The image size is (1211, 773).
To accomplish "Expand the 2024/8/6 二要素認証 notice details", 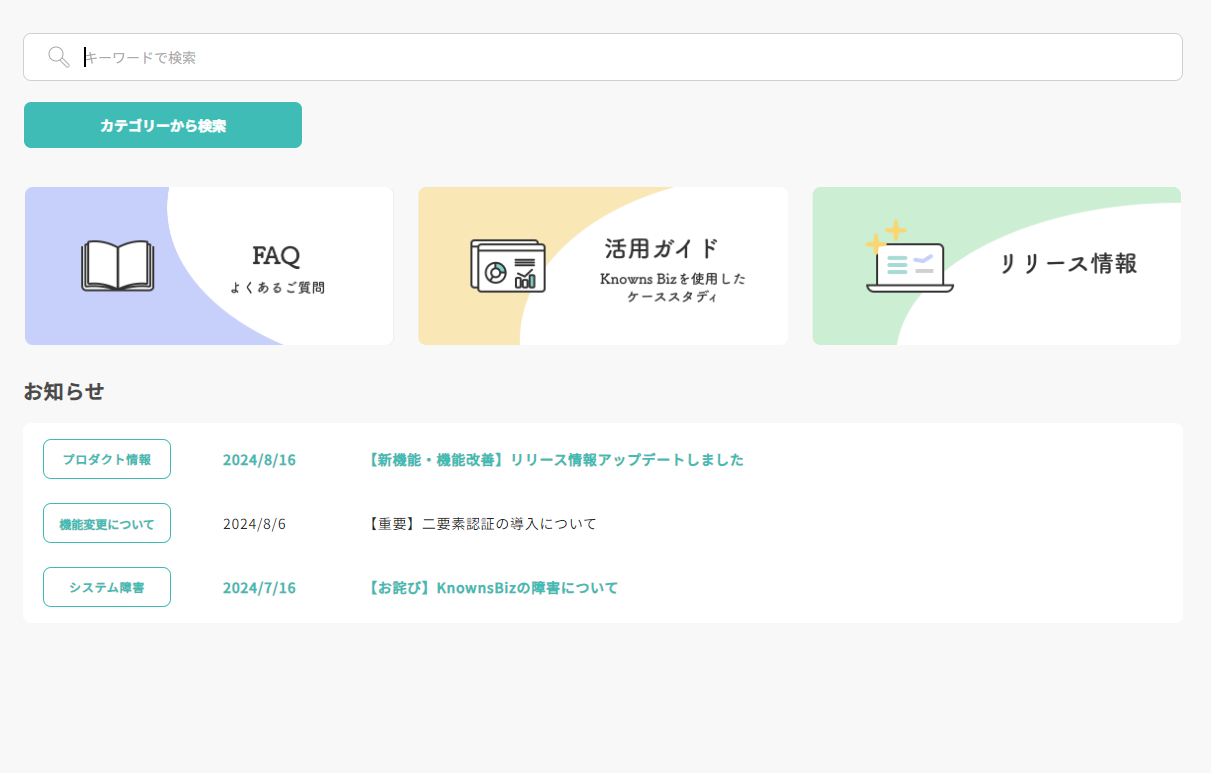I will (480, 522).
